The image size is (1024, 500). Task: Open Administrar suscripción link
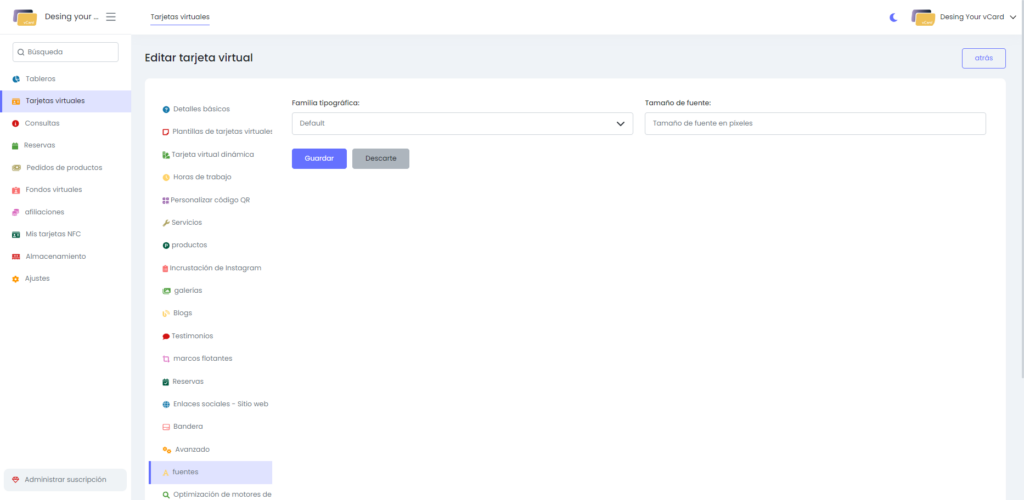pos(65,480)
